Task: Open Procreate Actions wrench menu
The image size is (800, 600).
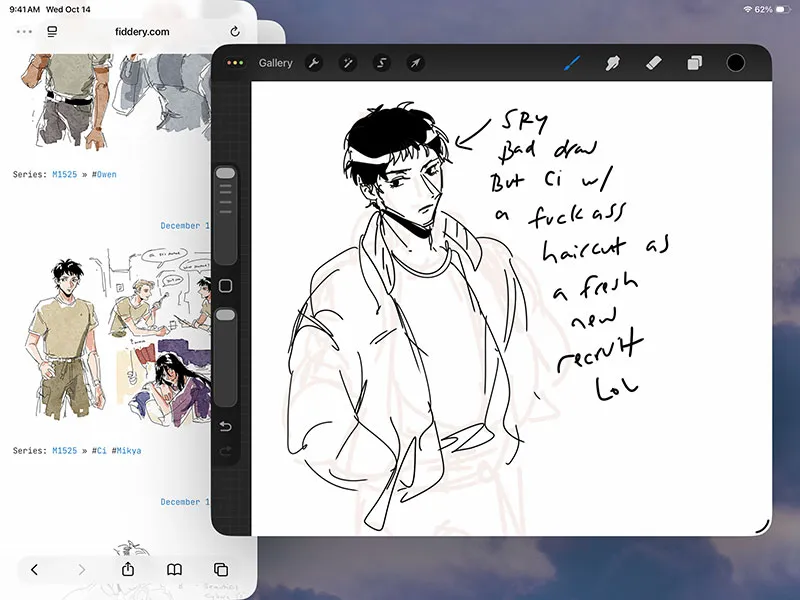Action: 314,63
